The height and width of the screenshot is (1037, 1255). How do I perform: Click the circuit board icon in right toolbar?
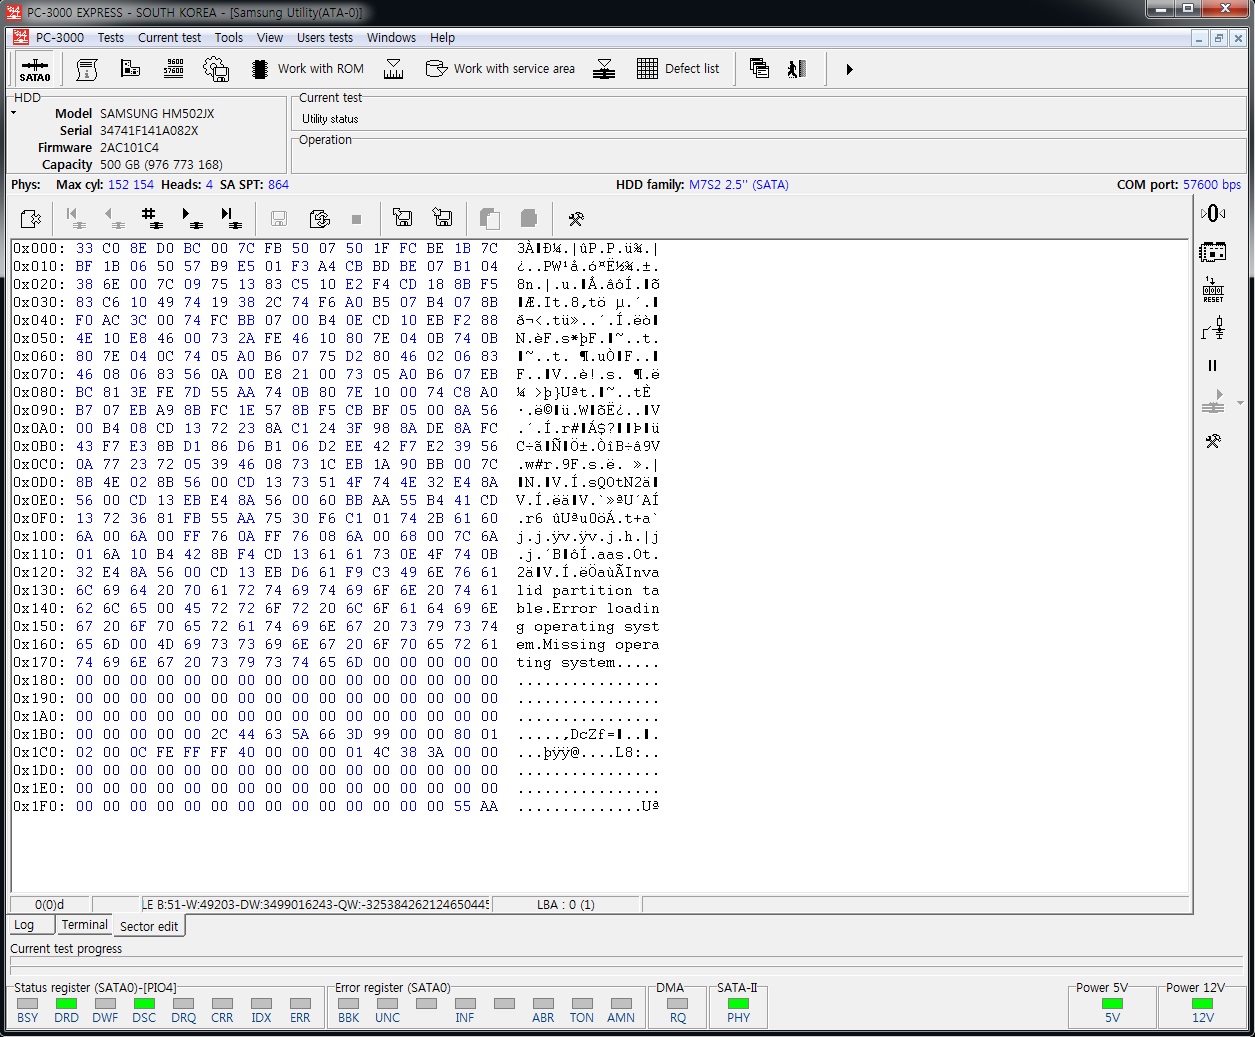1213,252
